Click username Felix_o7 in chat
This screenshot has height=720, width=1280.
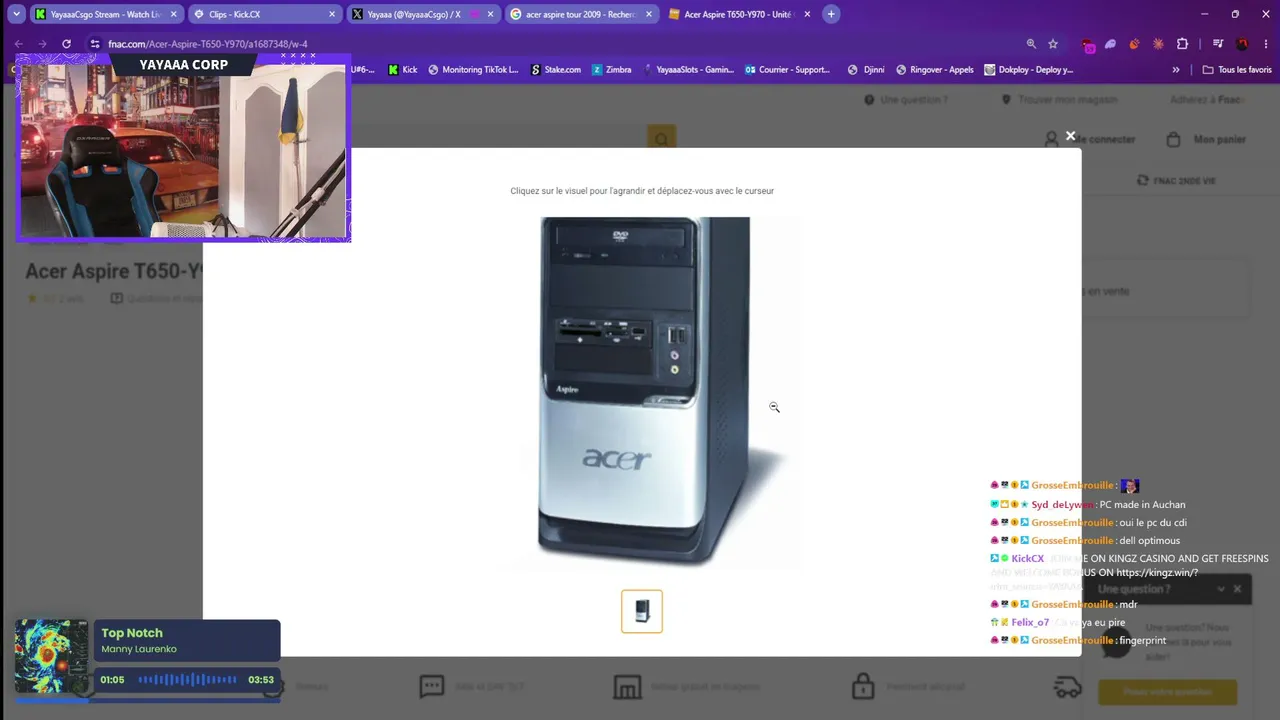(x=1030, y=622)
